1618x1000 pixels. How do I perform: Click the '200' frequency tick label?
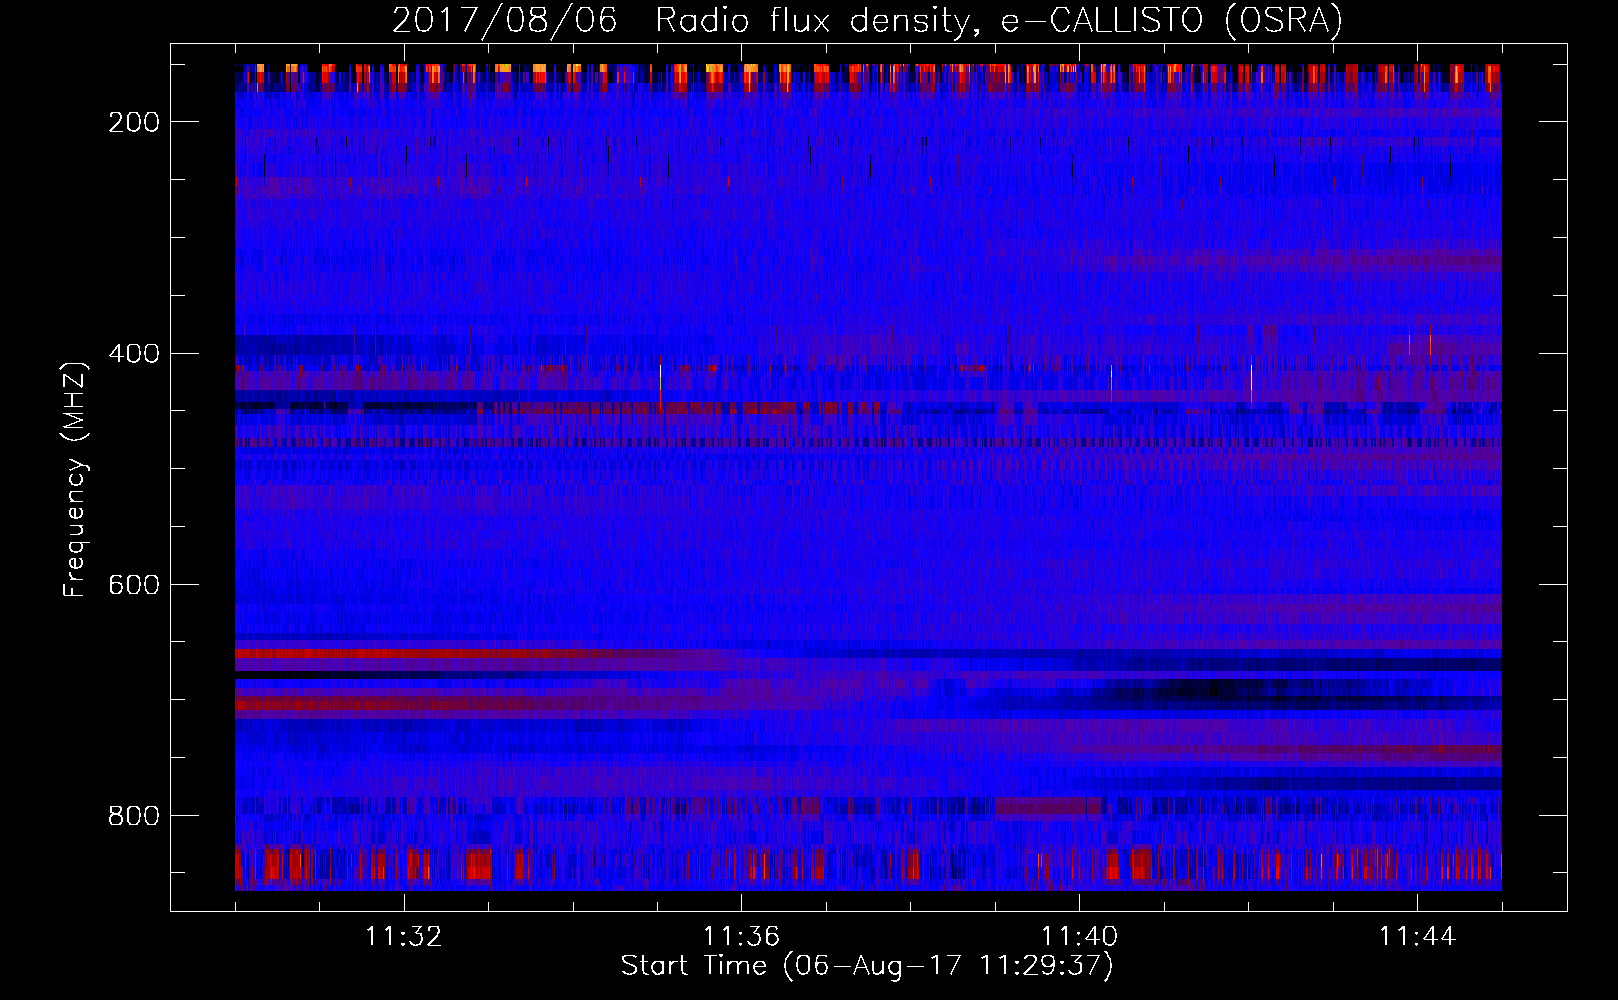pos(134,122)
